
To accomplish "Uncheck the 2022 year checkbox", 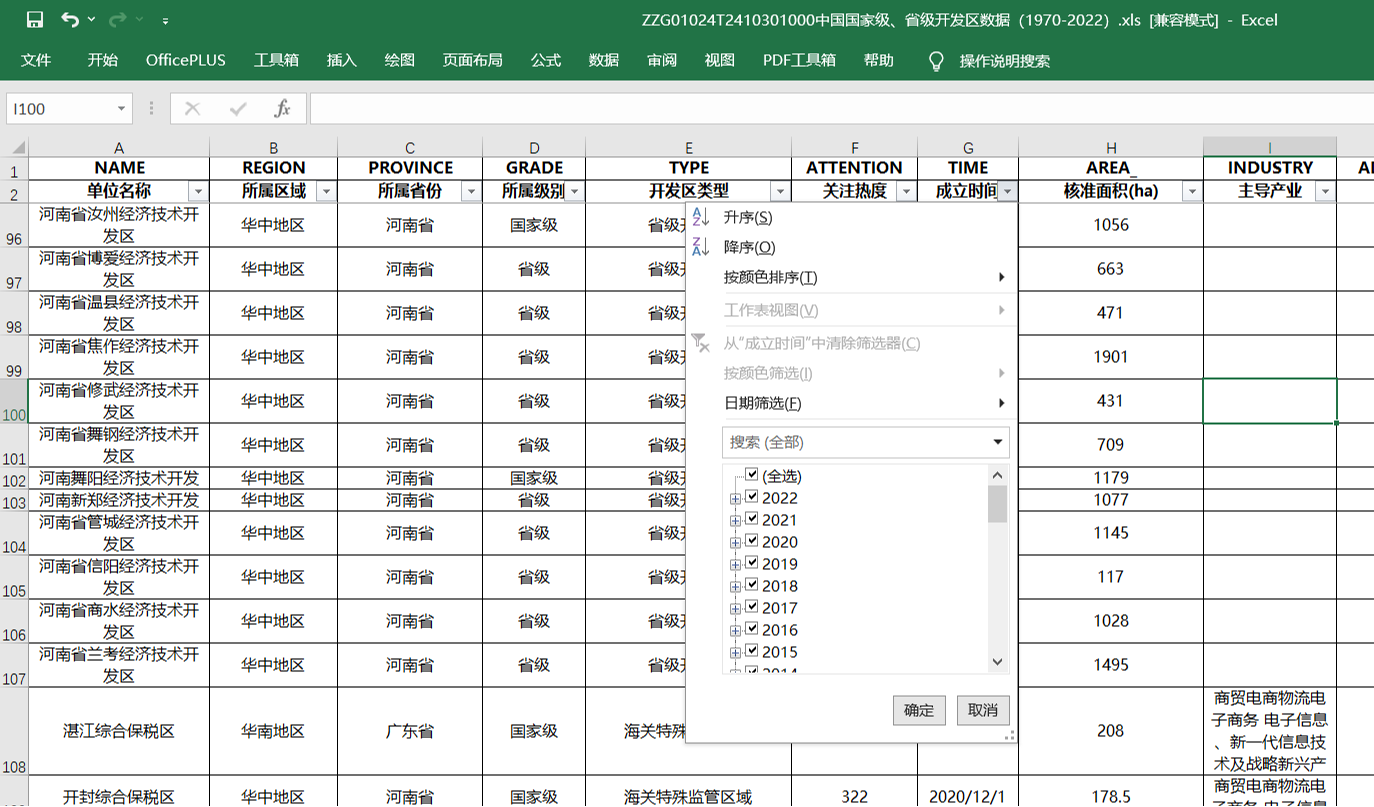I will 752,497.
